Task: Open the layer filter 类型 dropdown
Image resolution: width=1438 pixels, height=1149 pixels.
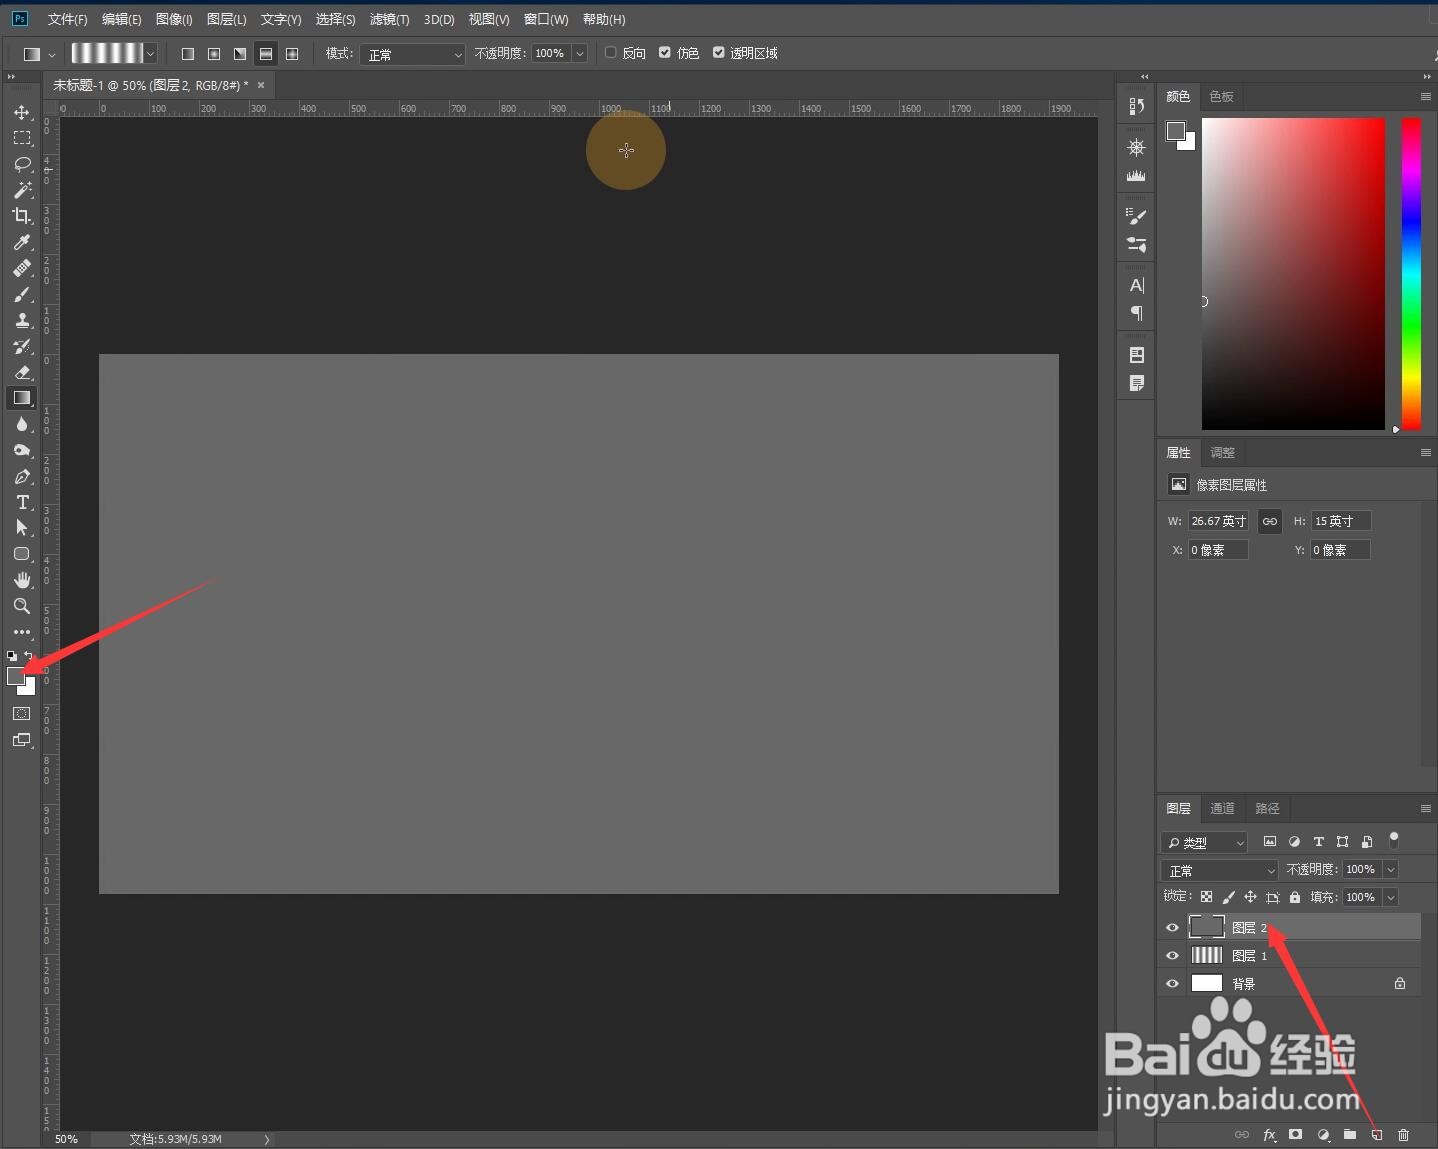Action: tap(1205, 842)
